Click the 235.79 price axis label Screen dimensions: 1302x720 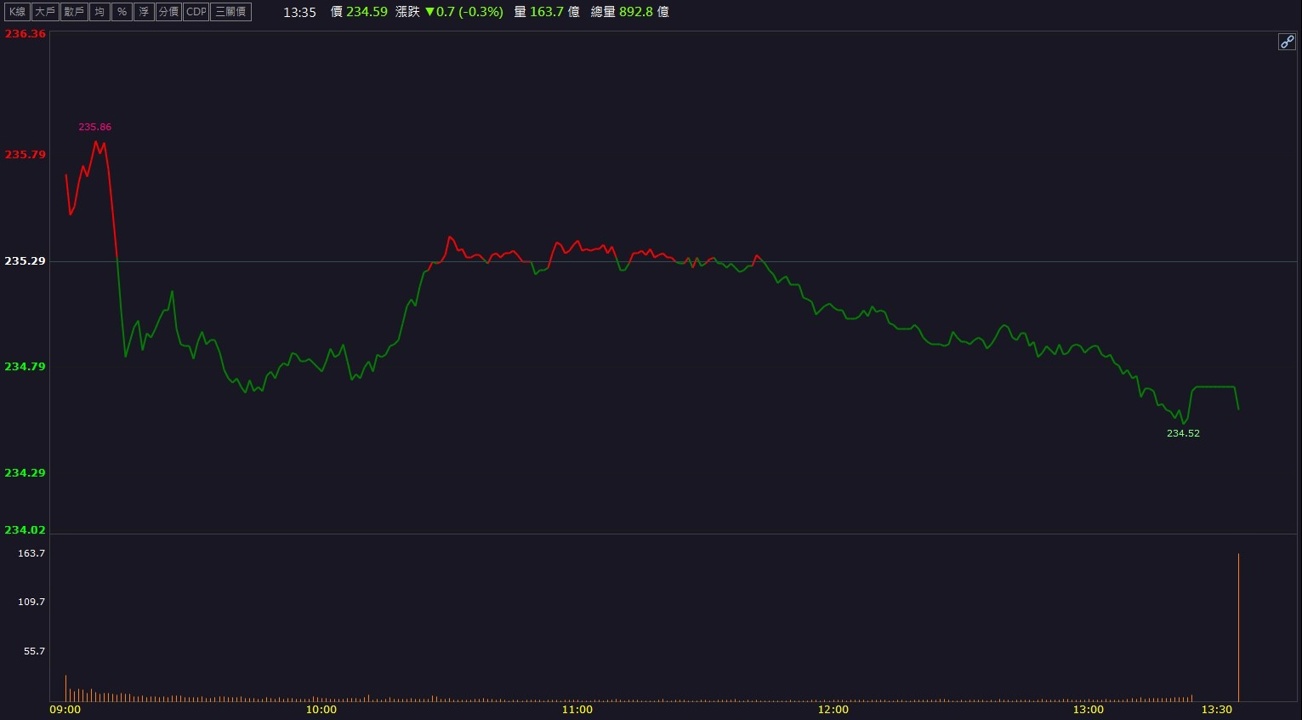(25, 155)
